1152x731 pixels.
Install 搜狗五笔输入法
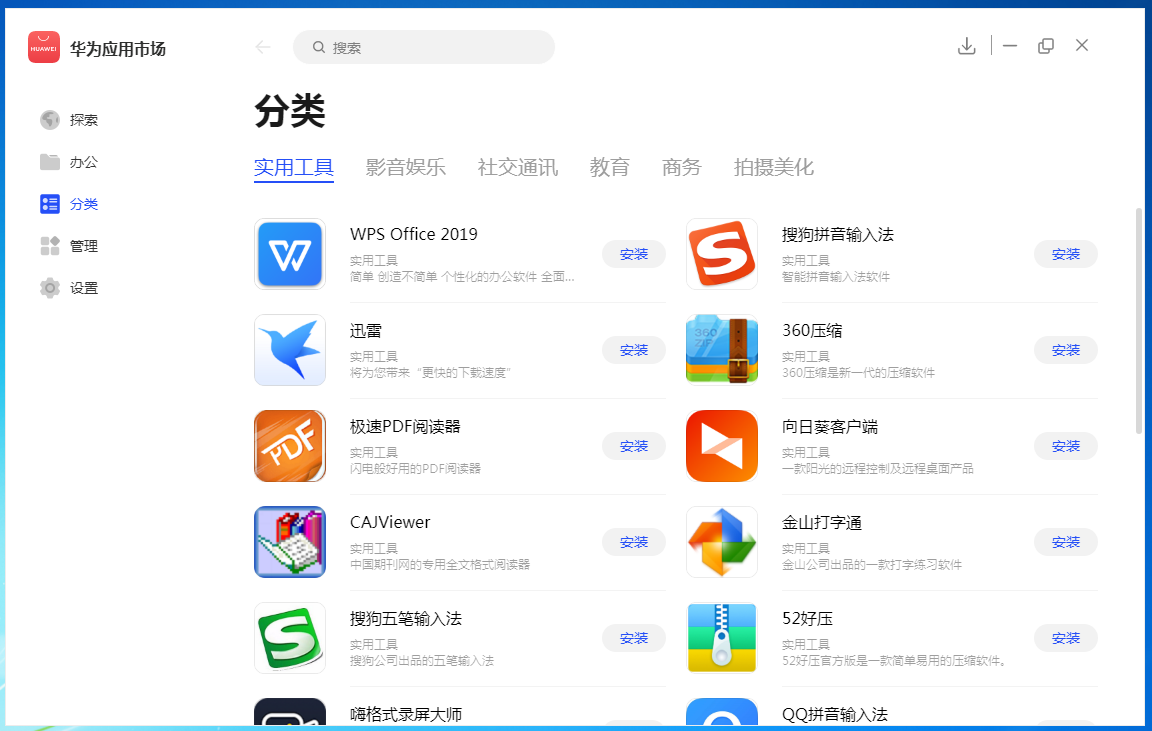(x=634, y=638)
